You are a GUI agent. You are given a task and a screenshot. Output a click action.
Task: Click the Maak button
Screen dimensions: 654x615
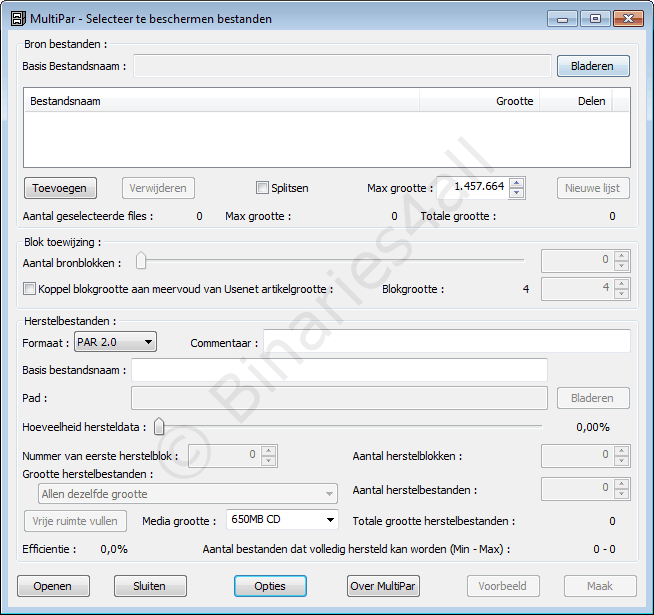(600, 586)
